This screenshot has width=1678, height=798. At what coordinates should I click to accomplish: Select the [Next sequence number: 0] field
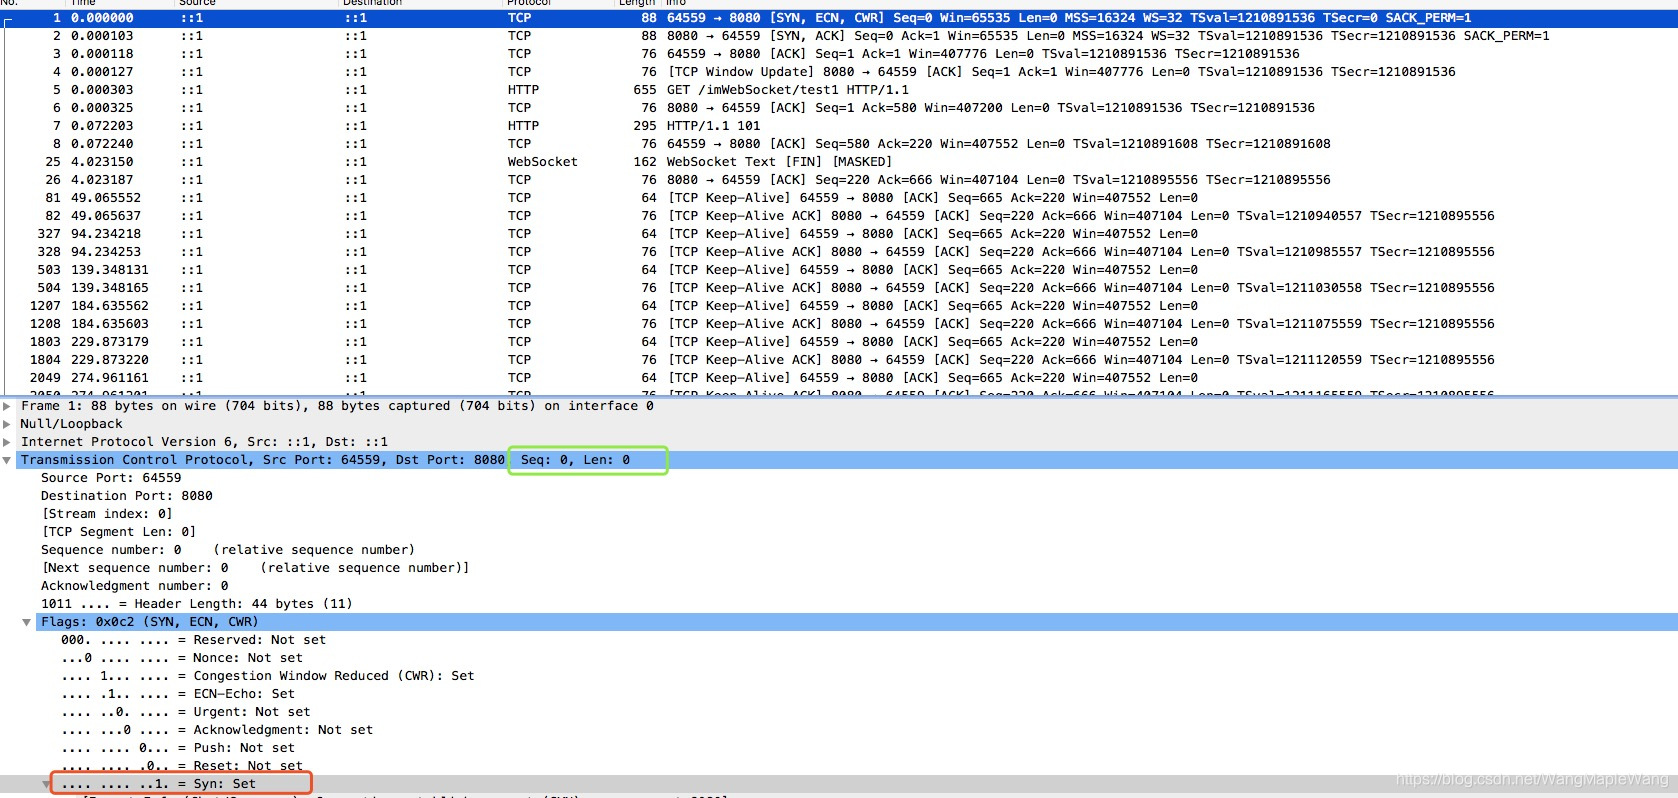click(x=255, y=568)
